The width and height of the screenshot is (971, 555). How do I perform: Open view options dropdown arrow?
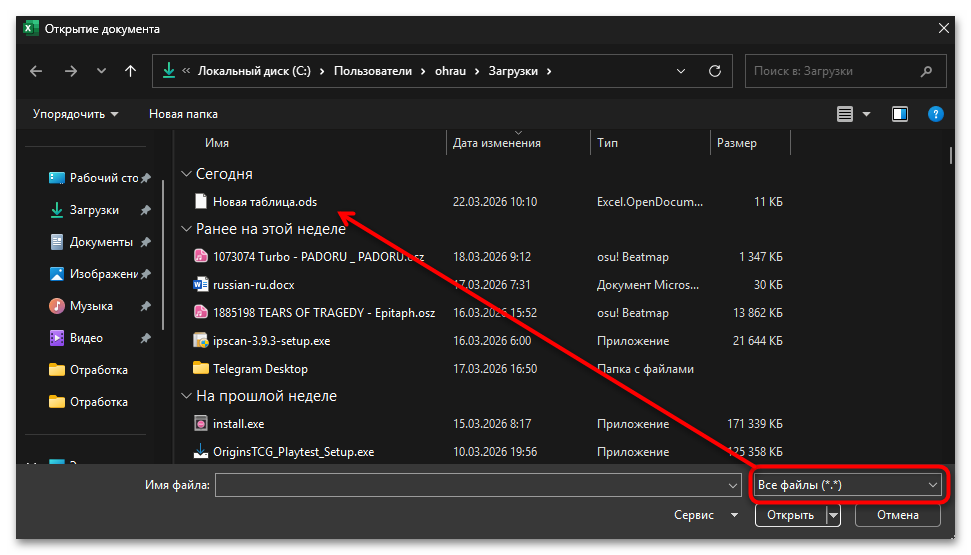click(866, 114)
